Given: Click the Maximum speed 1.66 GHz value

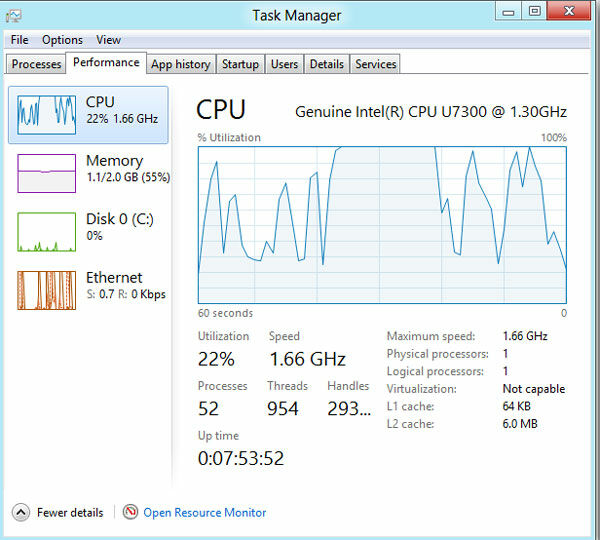Looking at the screenshot, I should coord(525,336).
